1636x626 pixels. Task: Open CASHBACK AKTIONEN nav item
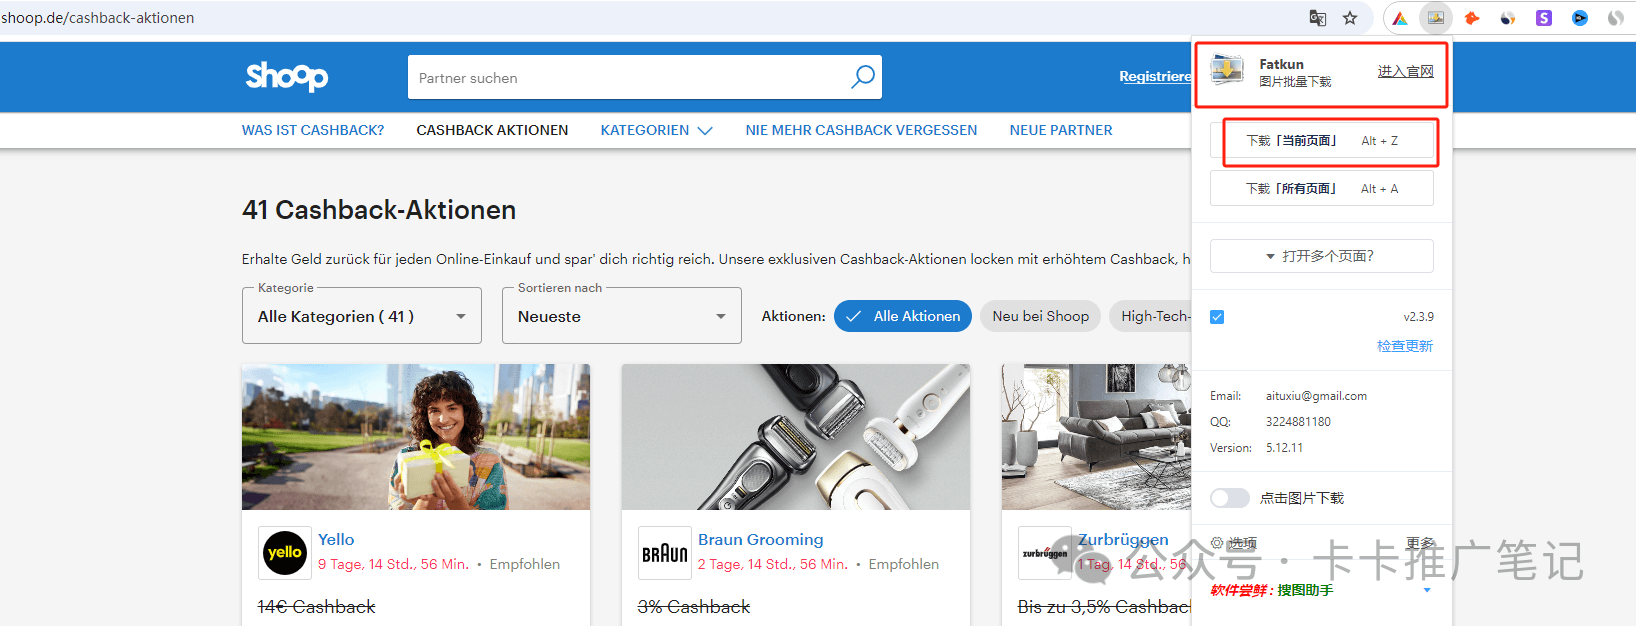coord(492,130)
